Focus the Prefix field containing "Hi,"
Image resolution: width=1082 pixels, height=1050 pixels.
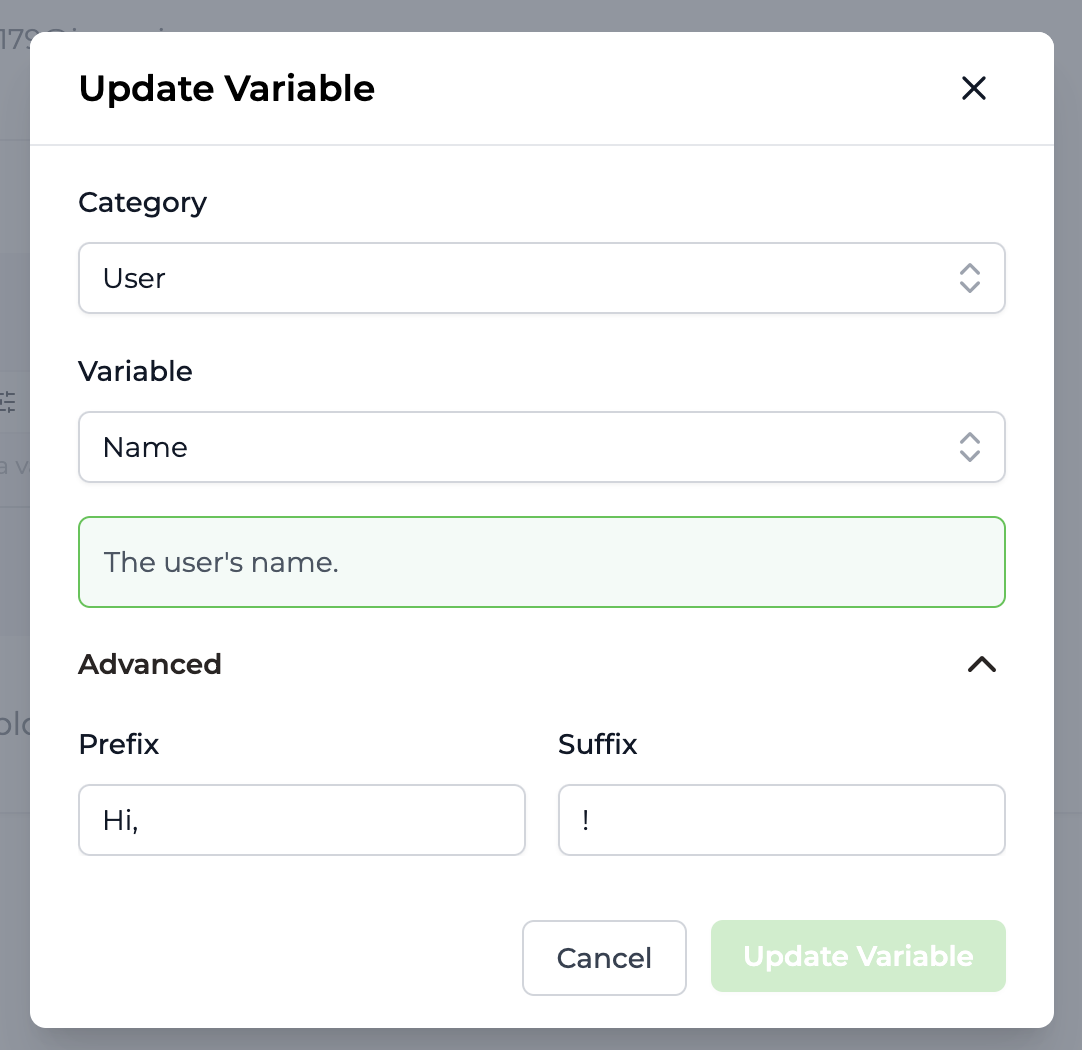[x=302, y=820]
